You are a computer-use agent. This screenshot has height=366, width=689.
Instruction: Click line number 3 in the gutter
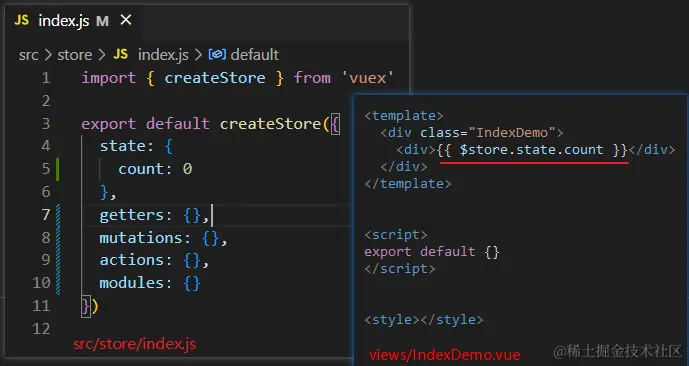(x=46, y=124)
